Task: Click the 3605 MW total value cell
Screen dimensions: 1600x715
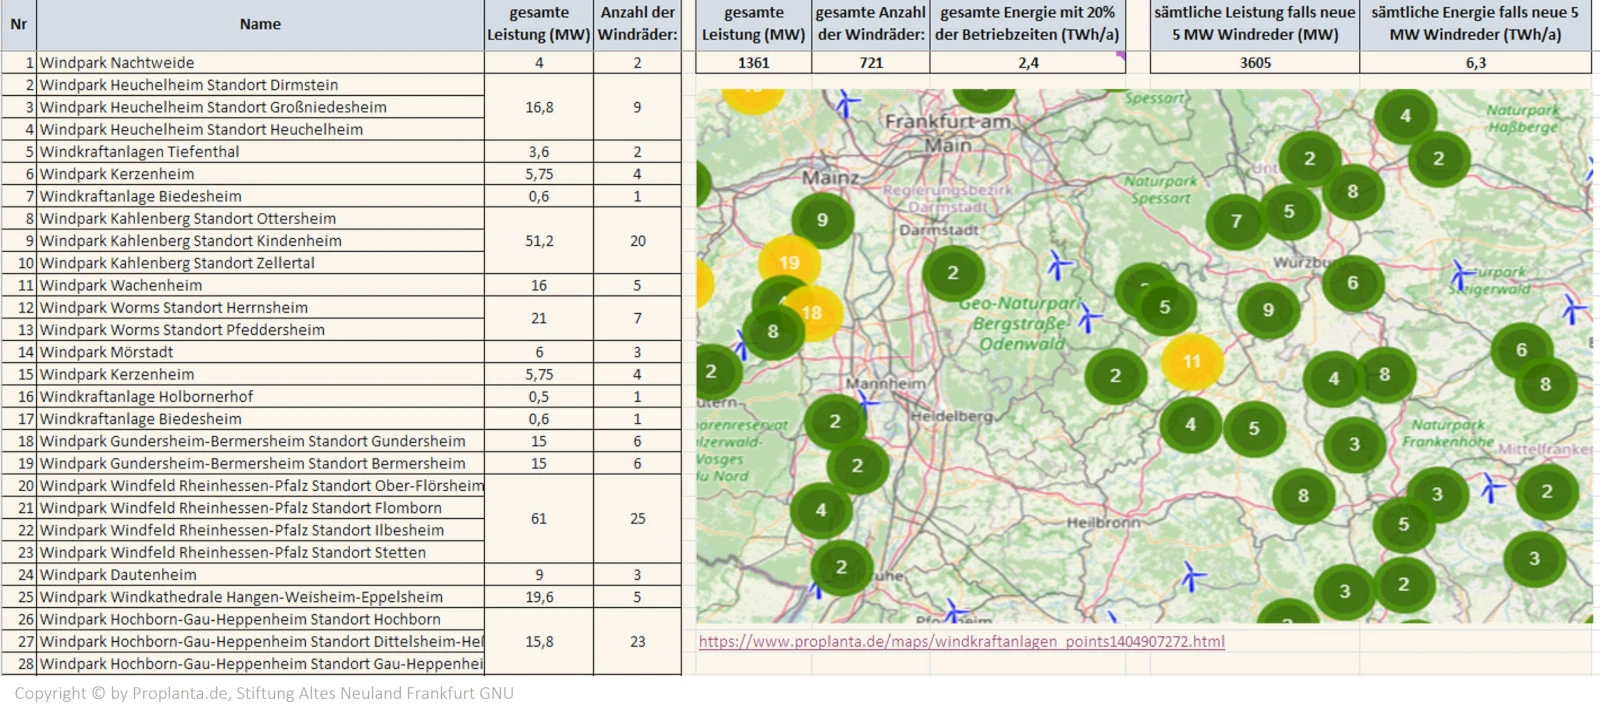Action: coord(1255,63)
